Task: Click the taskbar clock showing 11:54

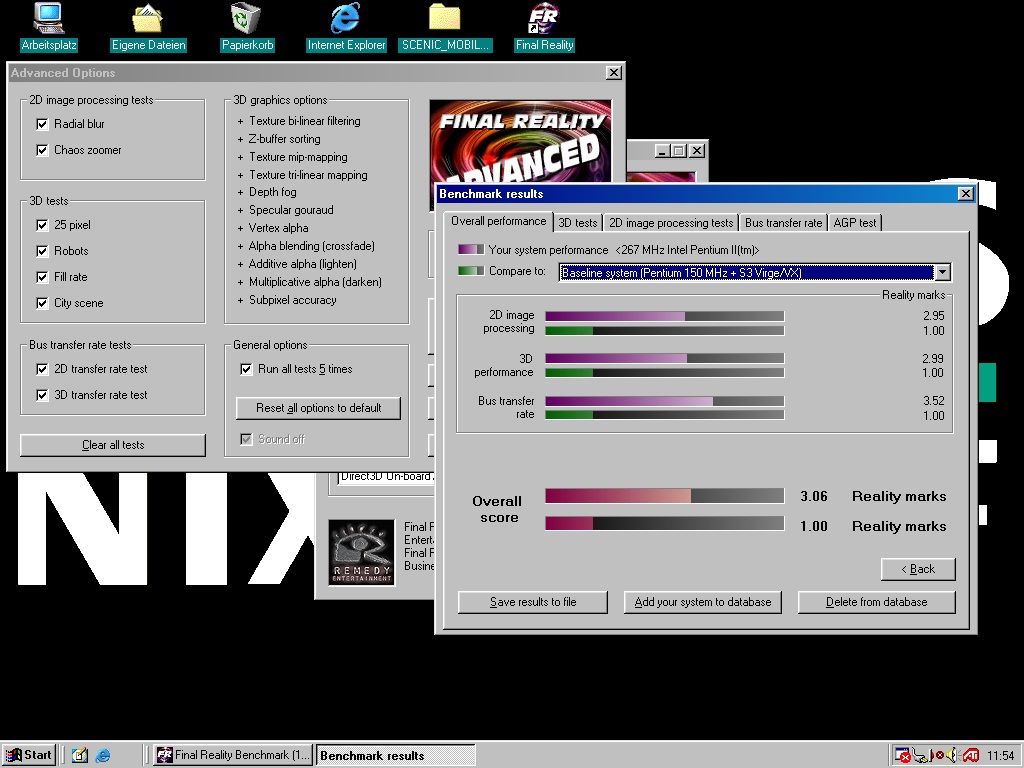Action: 1000,756
